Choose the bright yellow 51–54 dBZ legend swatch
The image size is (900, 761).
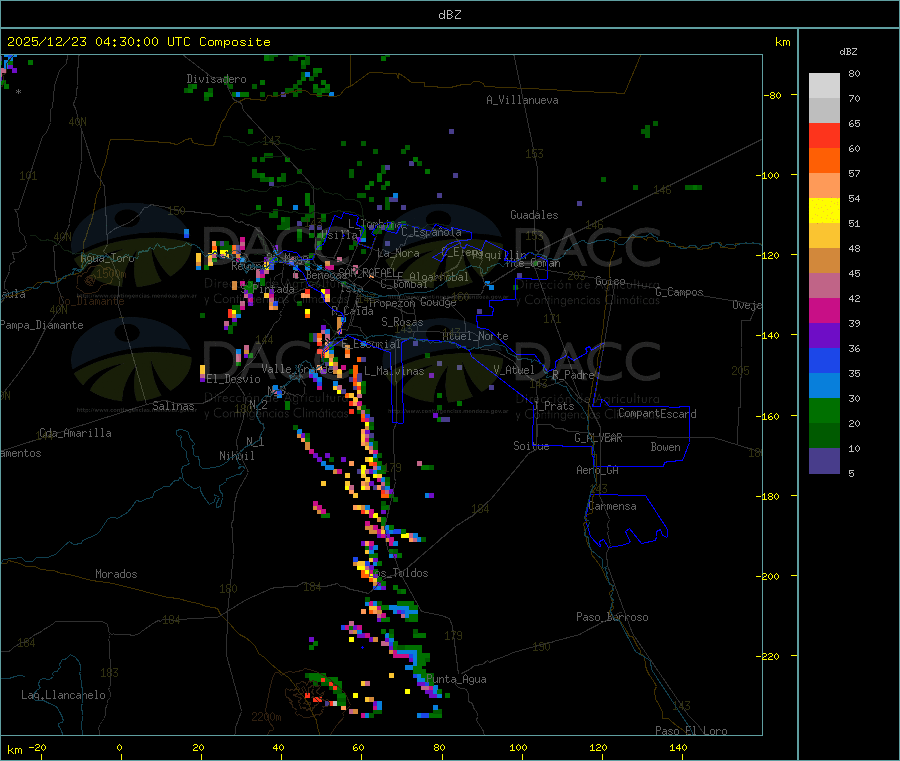(824, 211)
